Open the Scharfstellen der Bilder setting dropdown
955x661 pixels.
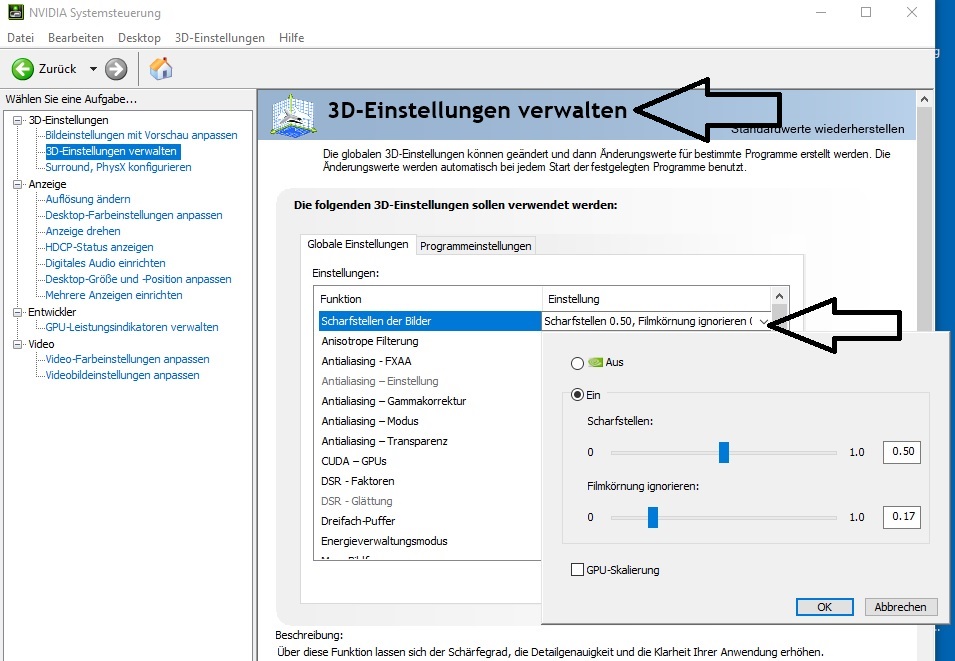765,320
